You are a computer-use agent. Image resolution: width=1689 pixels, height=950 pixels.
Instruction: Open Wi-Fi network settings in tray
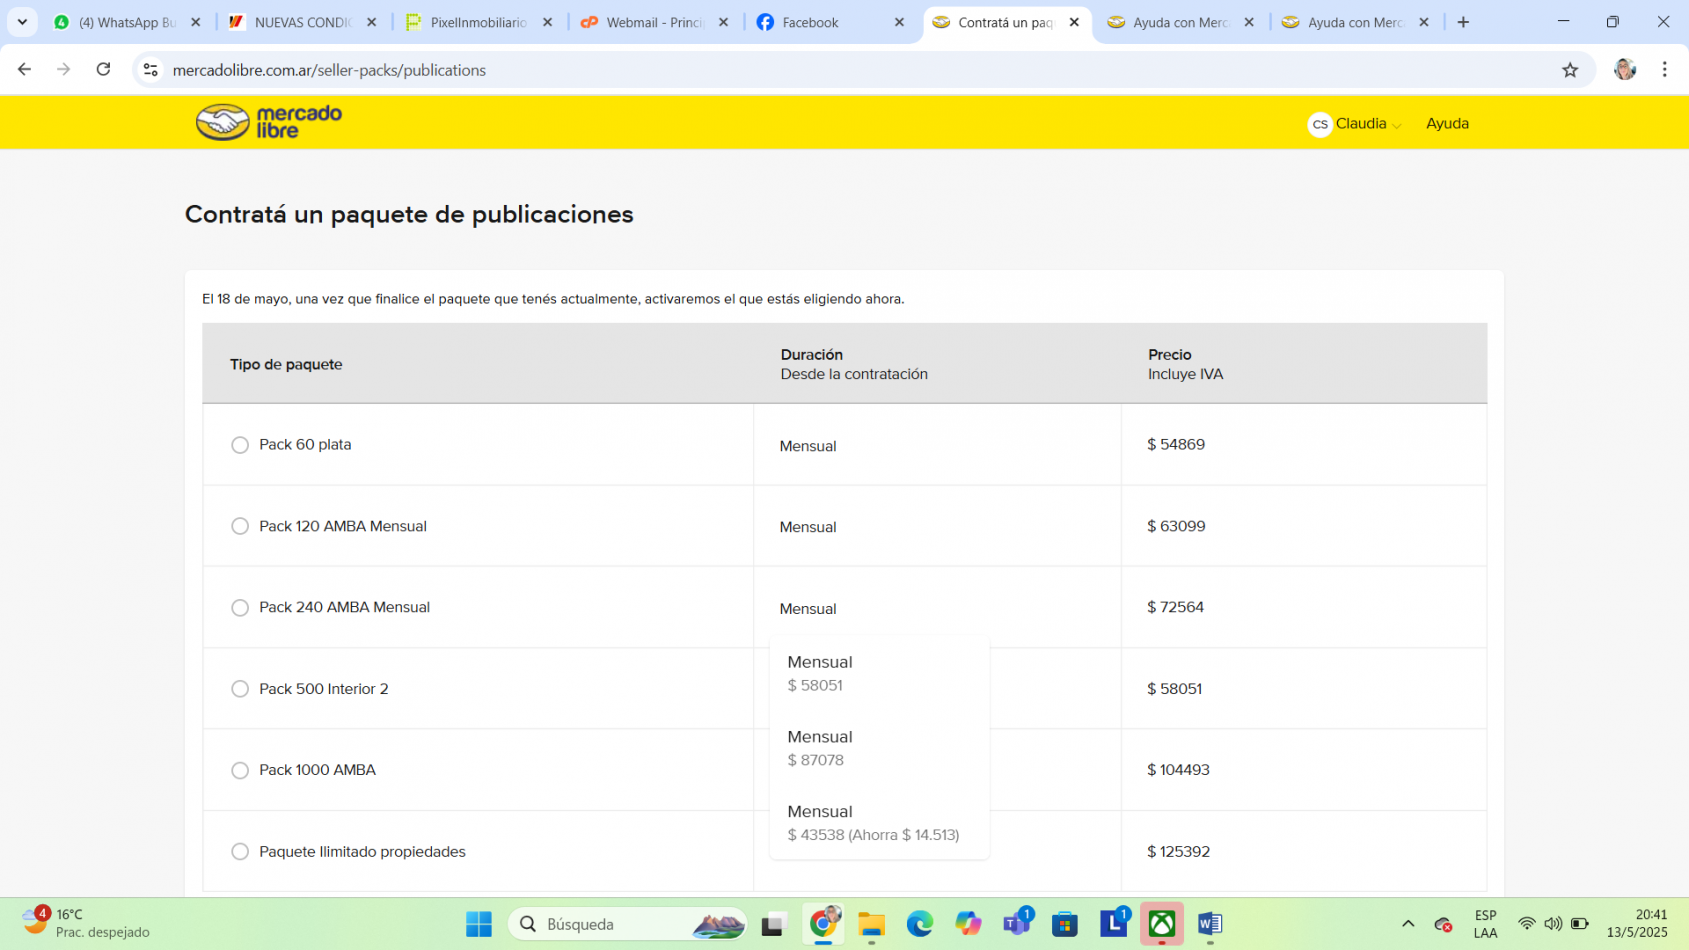[1526, 924]
